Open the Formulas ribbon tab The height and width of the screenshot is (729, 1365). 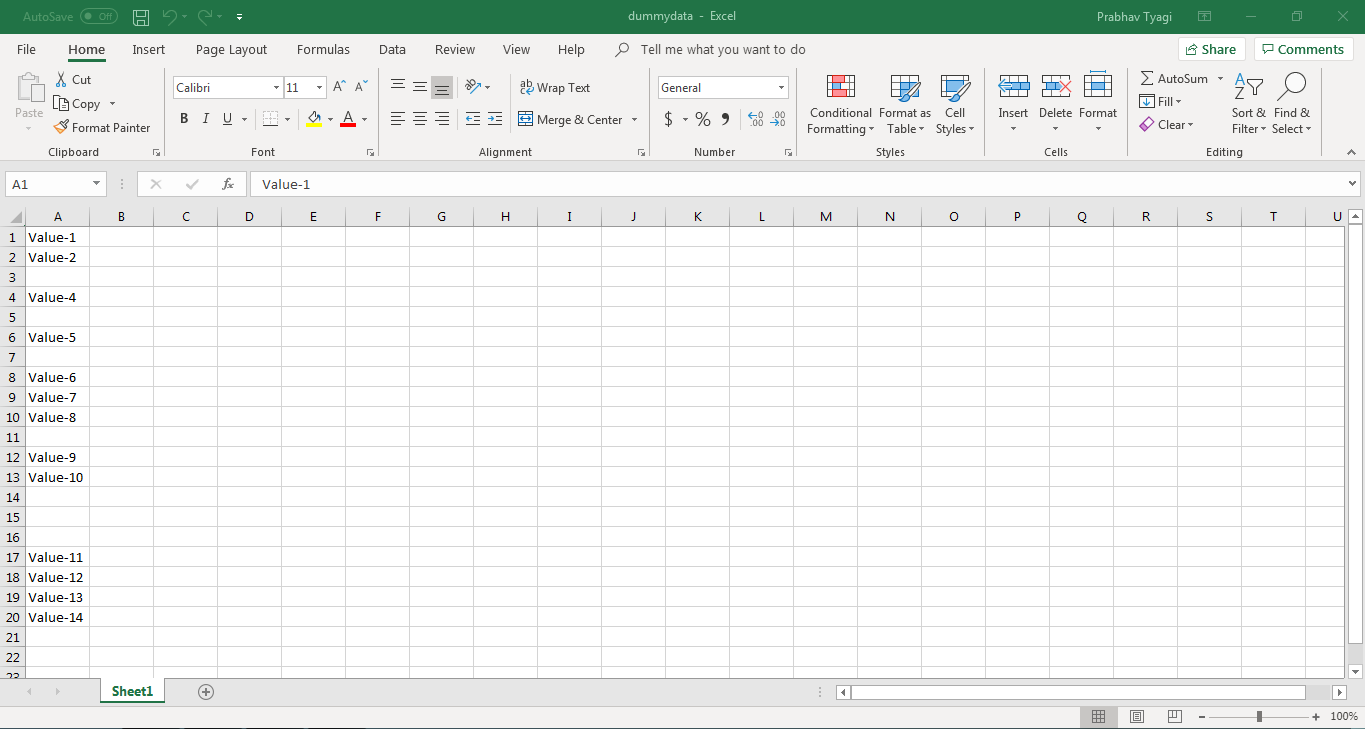pyautogui.click(x=323, y=49)
